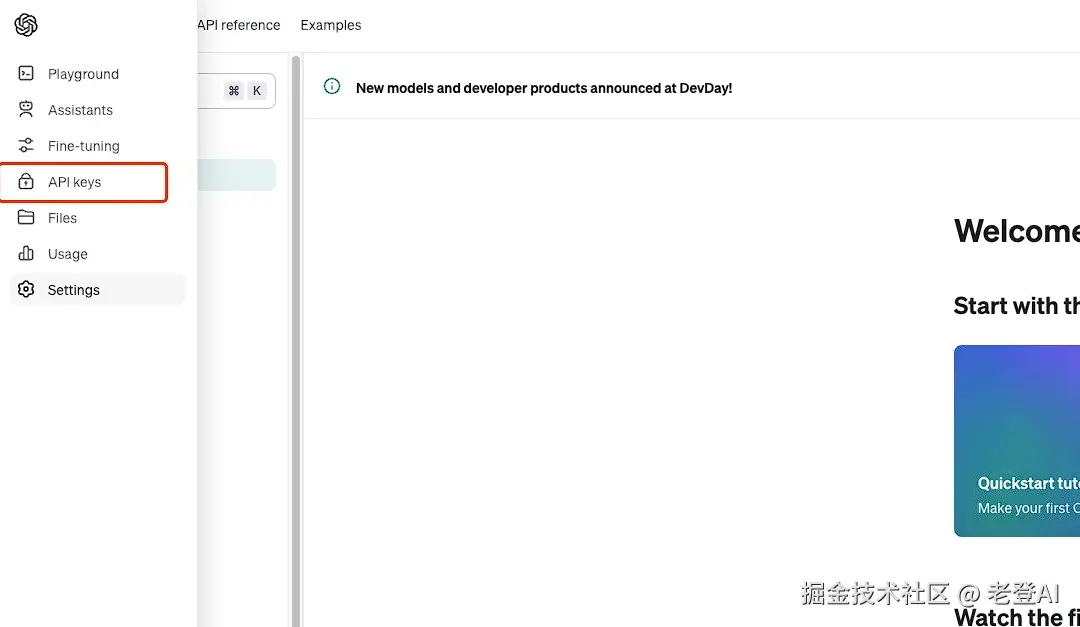
Task: Switch to the API reference tab
Action: 239,25
